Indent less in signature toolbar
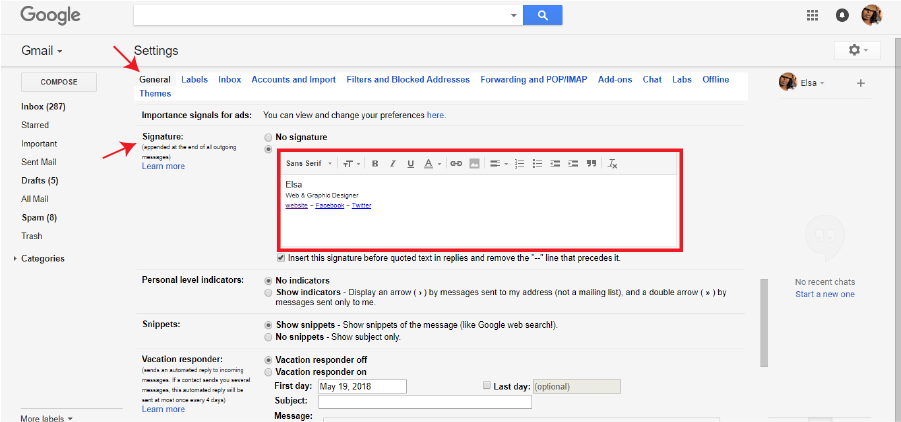The height and width of the screenshot is (422, 901). tap(555, 164)
